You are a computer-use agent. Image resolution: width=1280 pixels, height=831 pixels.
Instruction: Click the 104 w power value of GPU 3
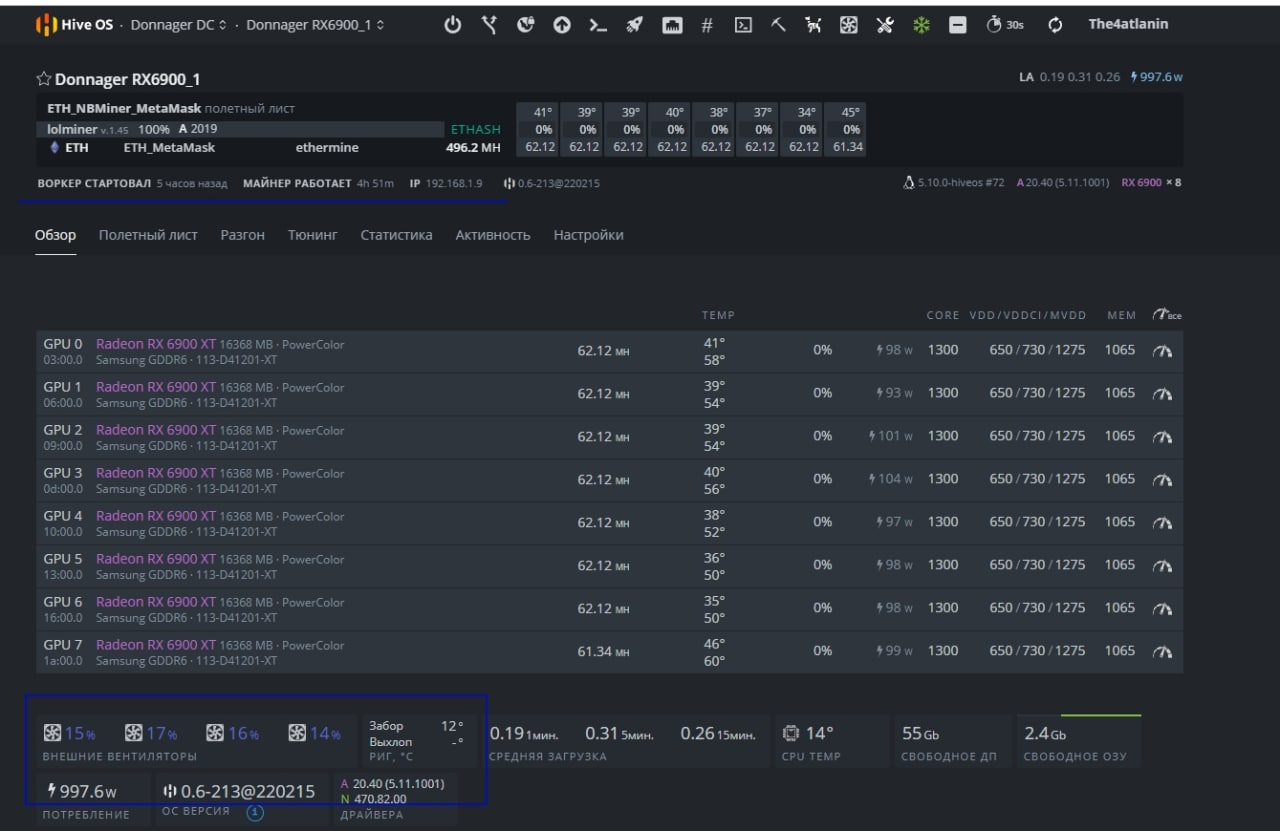coord(891,479)
